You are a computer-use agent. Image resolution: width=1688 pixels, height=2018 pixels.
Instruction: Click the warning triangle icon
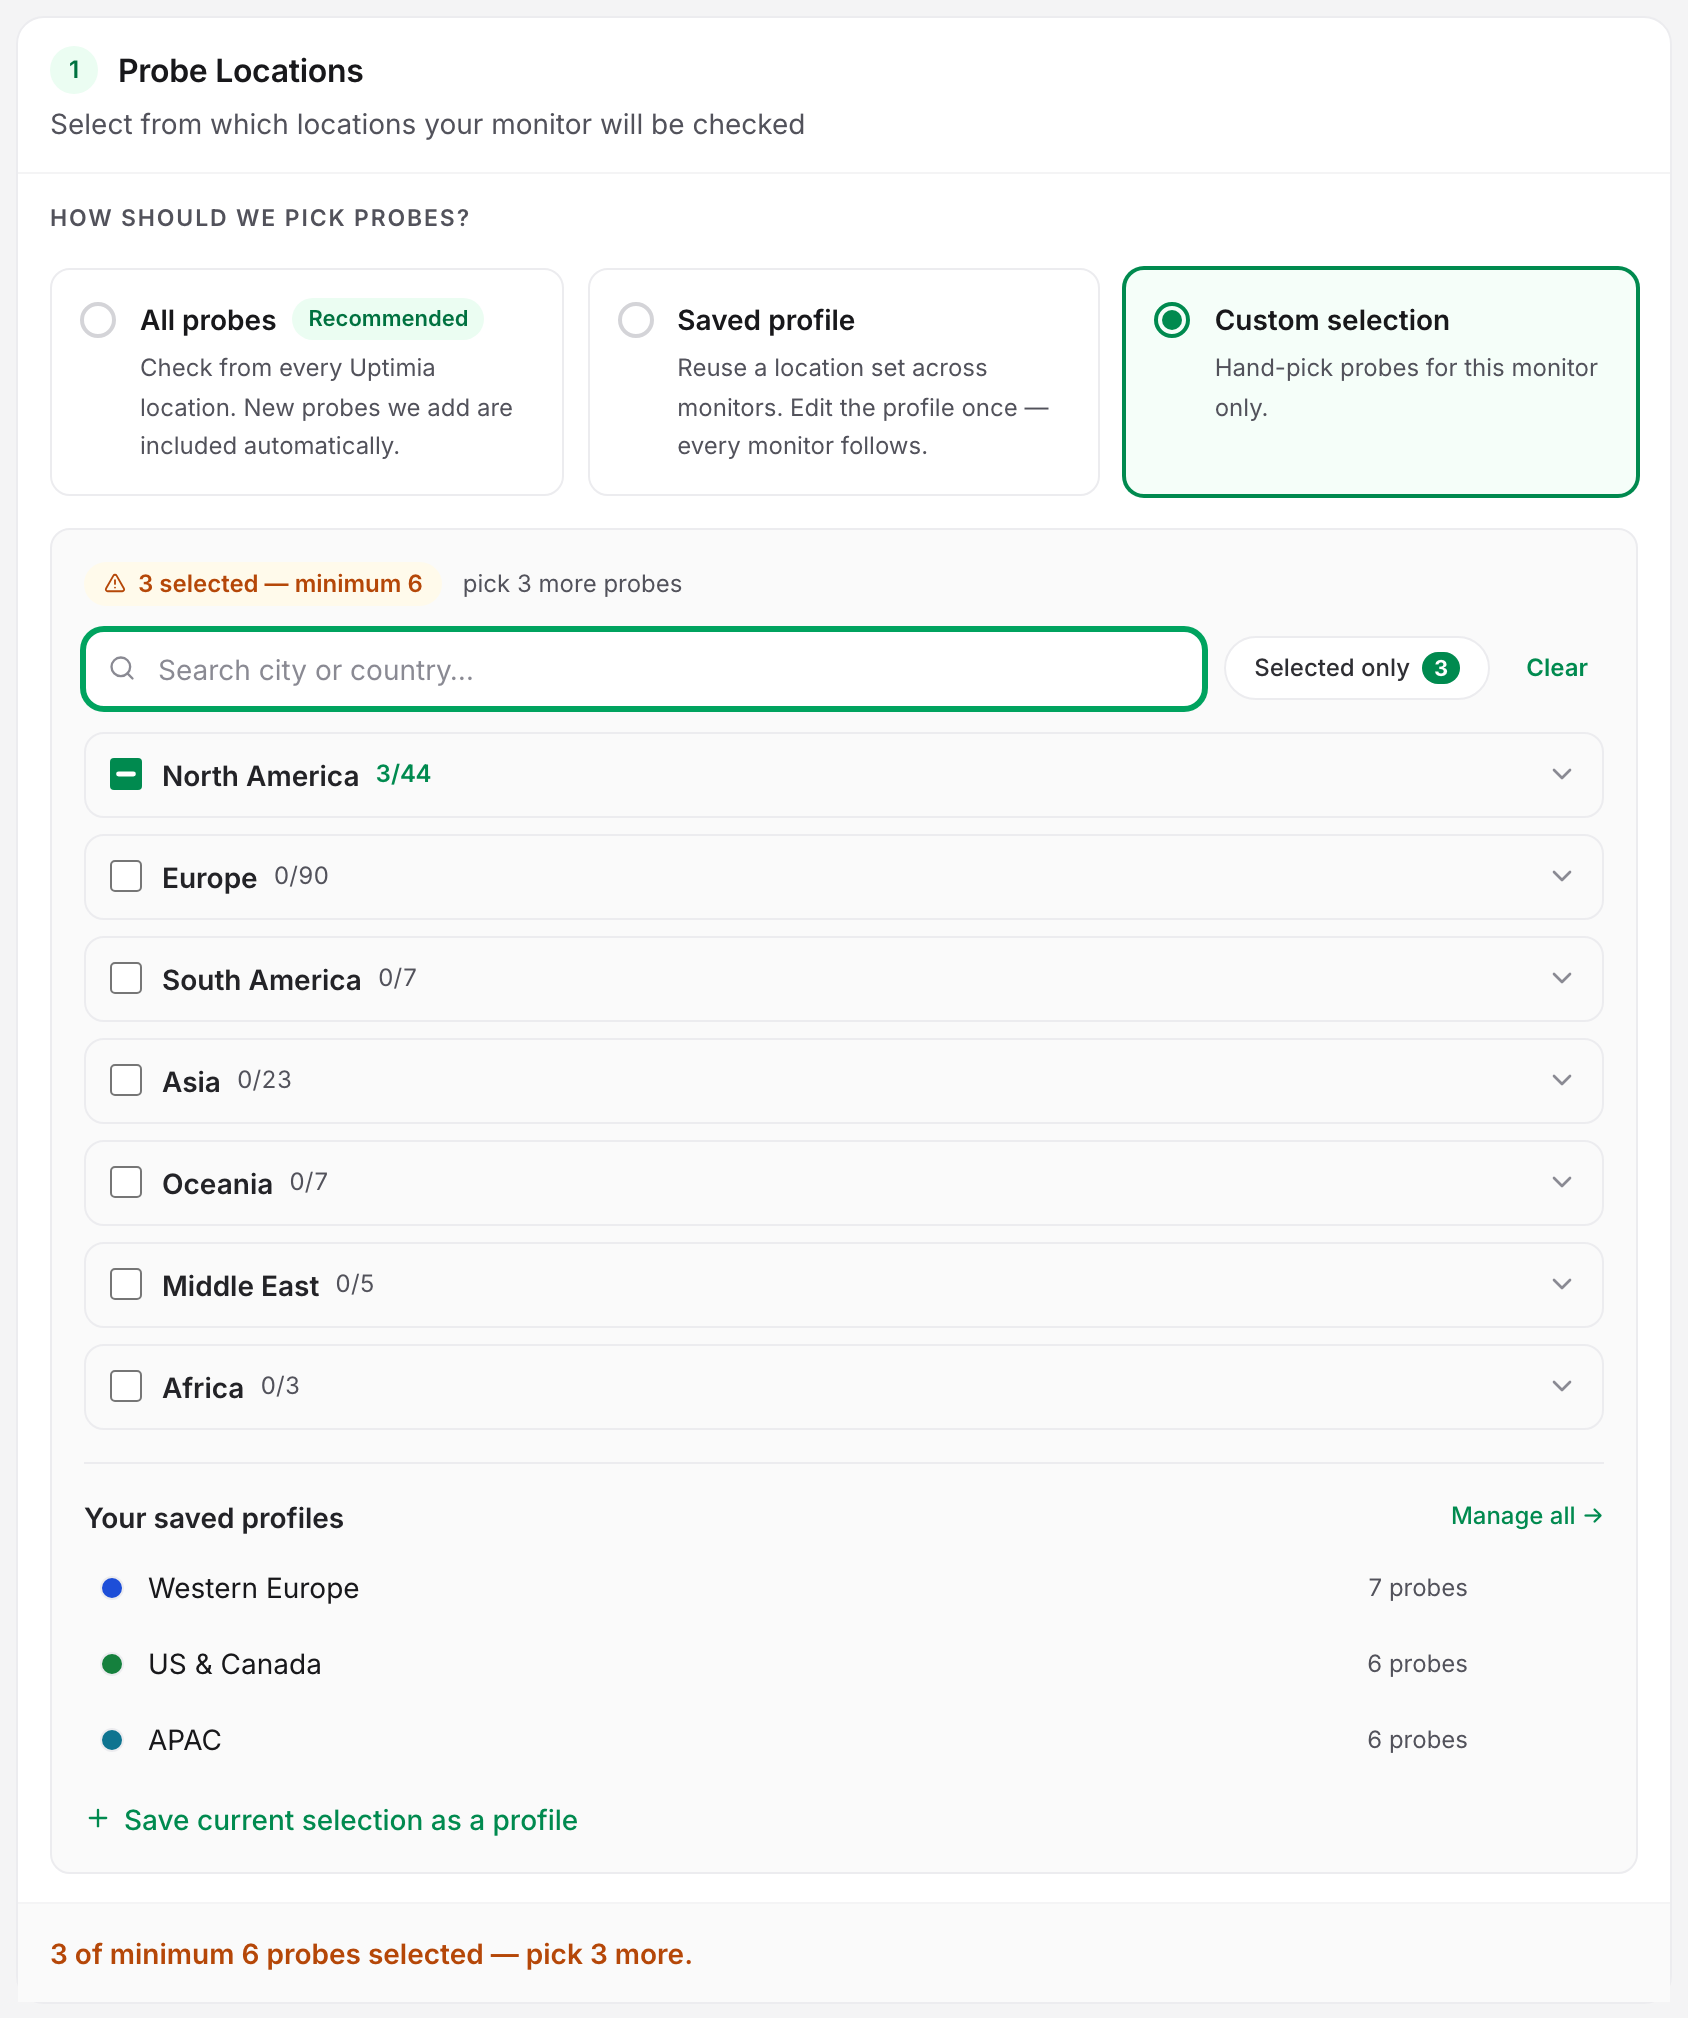(x=115, y=583)
